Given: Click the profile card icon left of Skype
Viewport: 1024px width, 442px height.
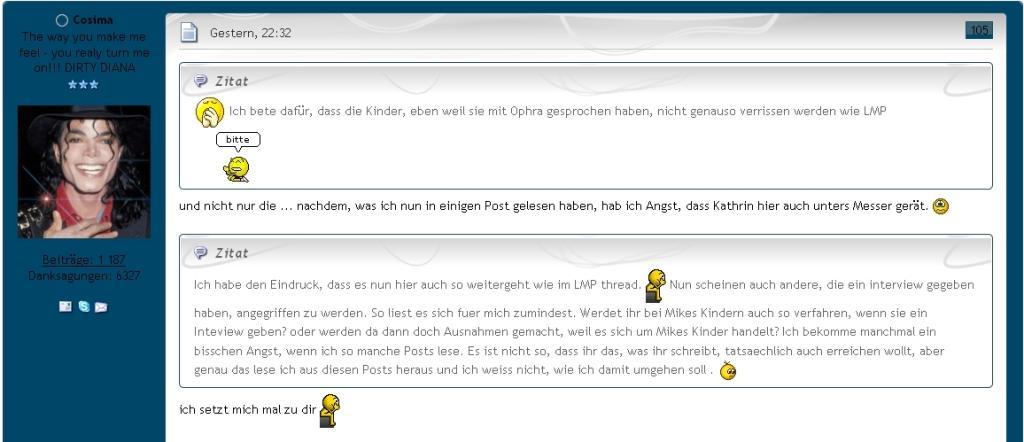Looking at the screenshot, I should [x=65, y=306].
